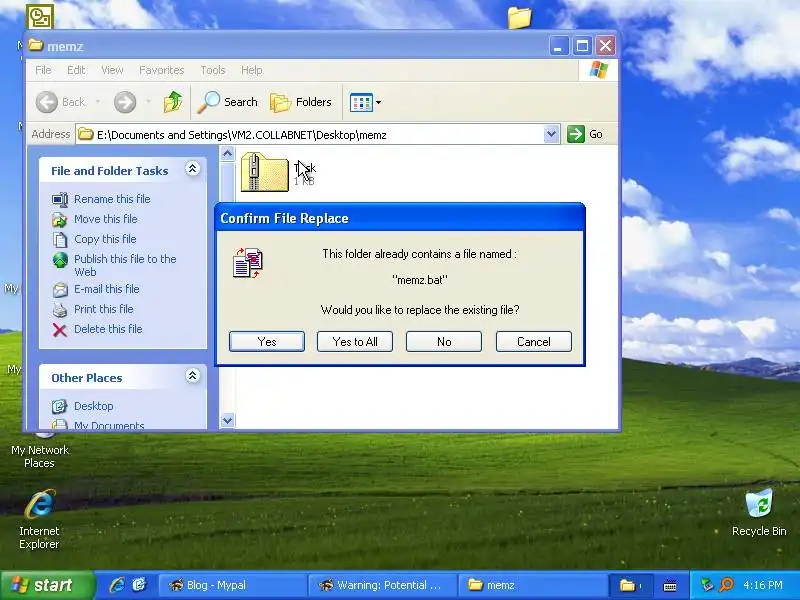Screen dimensions: 800x600
Task: Click the keyboard icon on taskbar
Action: coord(670,586)
